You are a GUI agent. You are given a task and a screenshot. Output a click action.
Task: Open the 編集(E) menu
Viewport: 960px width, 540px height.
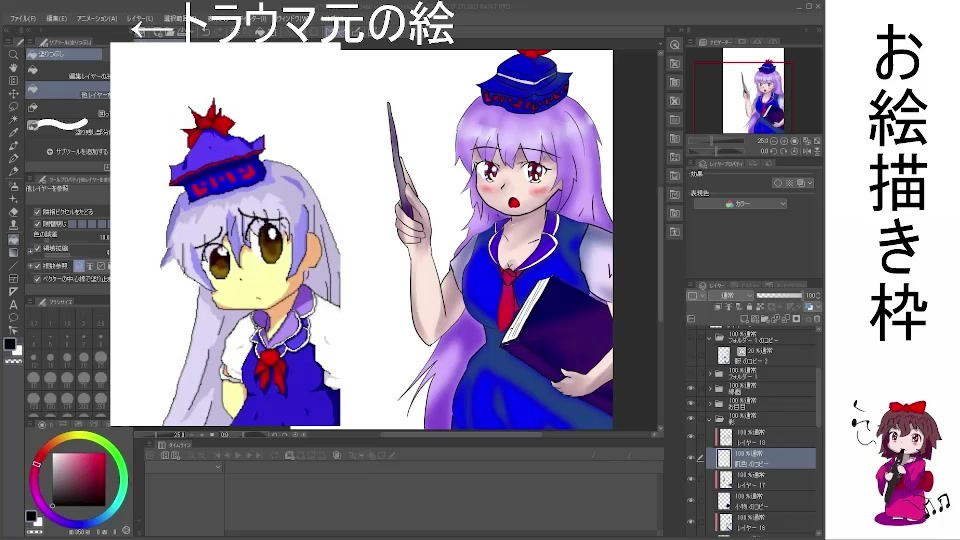point(56,19)
